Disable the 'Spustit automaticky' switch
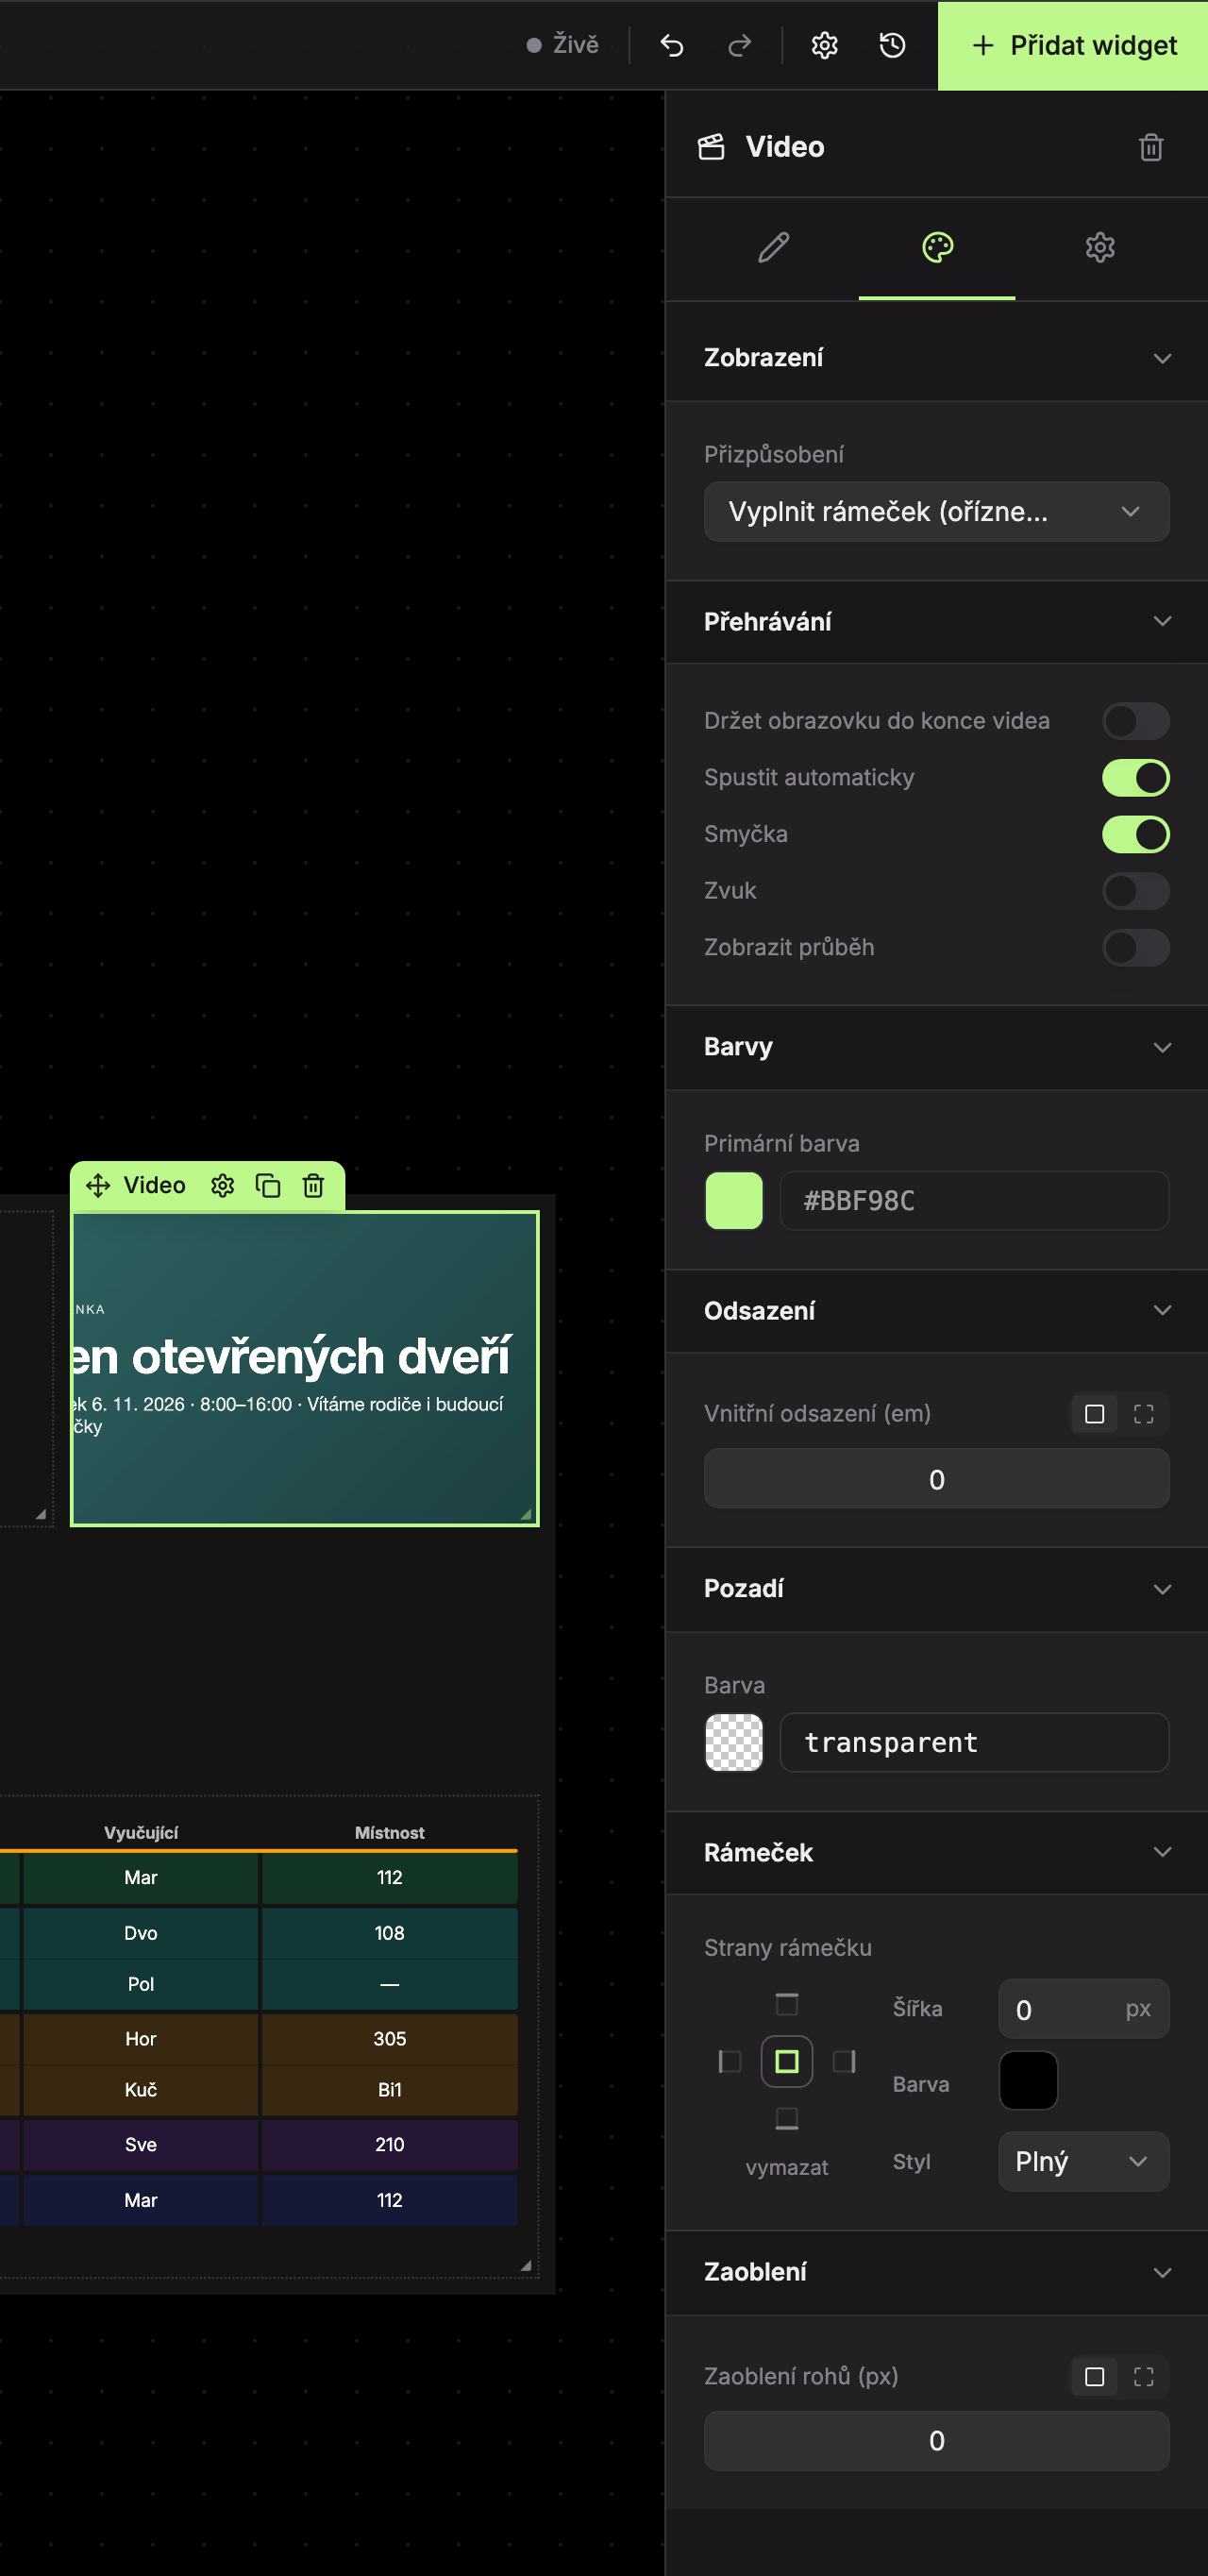Screen dimensions: 1208x2576 [x=1136, y=777]
